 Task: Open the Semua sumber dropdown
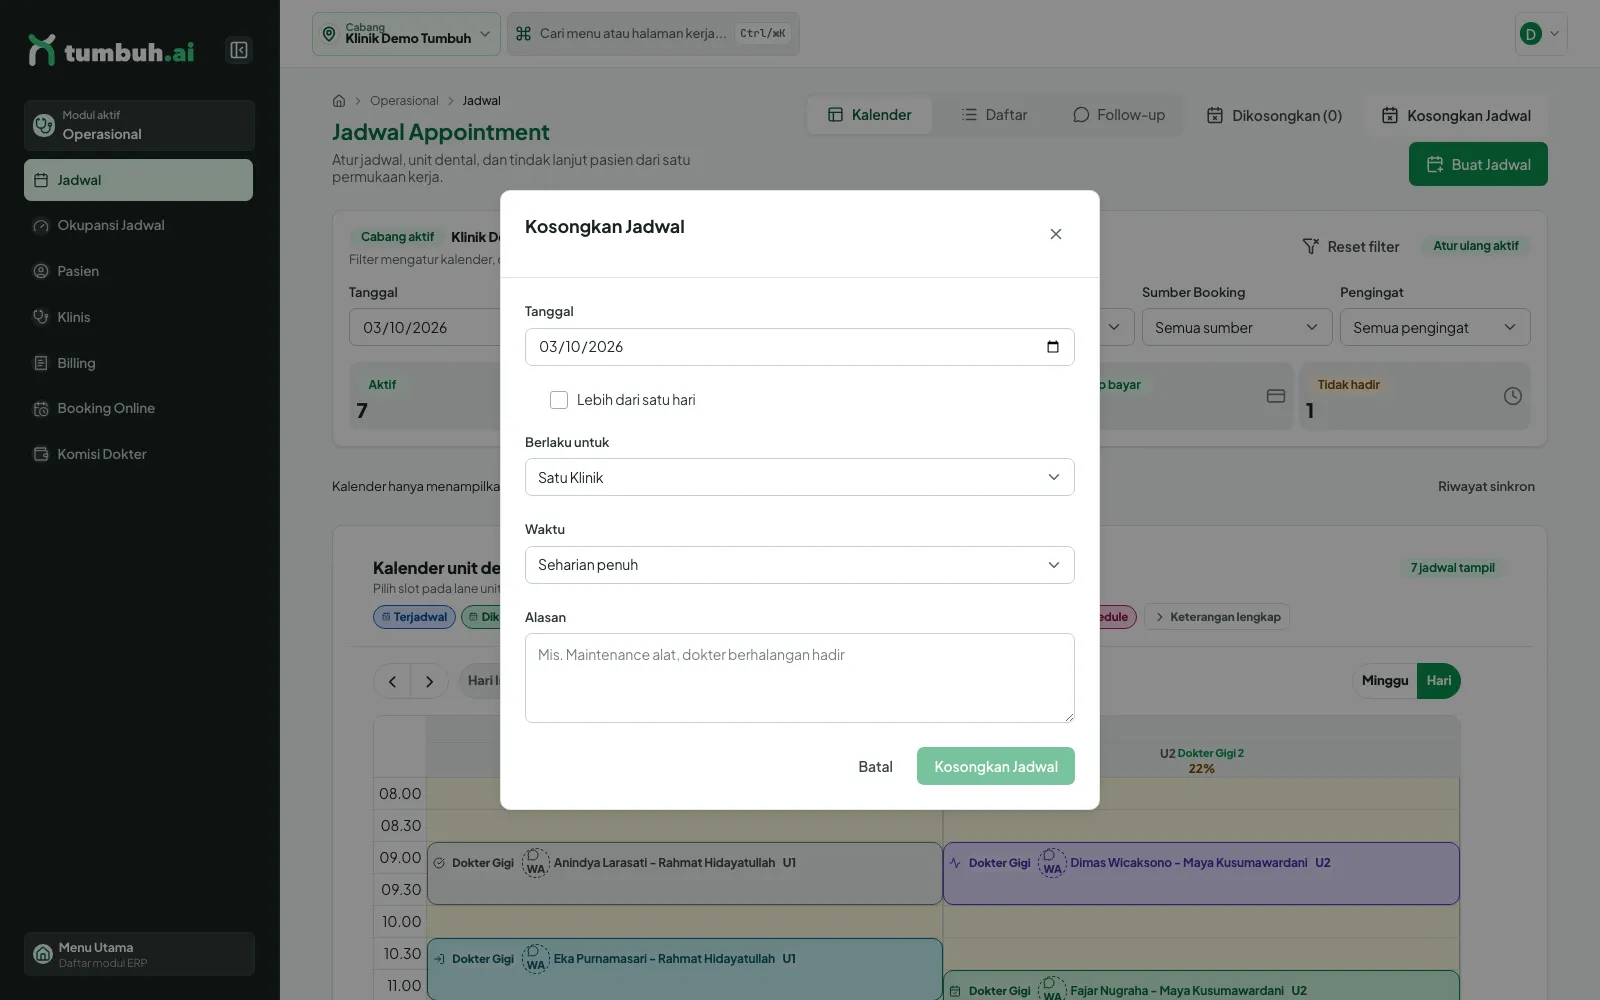(1237, 327)
